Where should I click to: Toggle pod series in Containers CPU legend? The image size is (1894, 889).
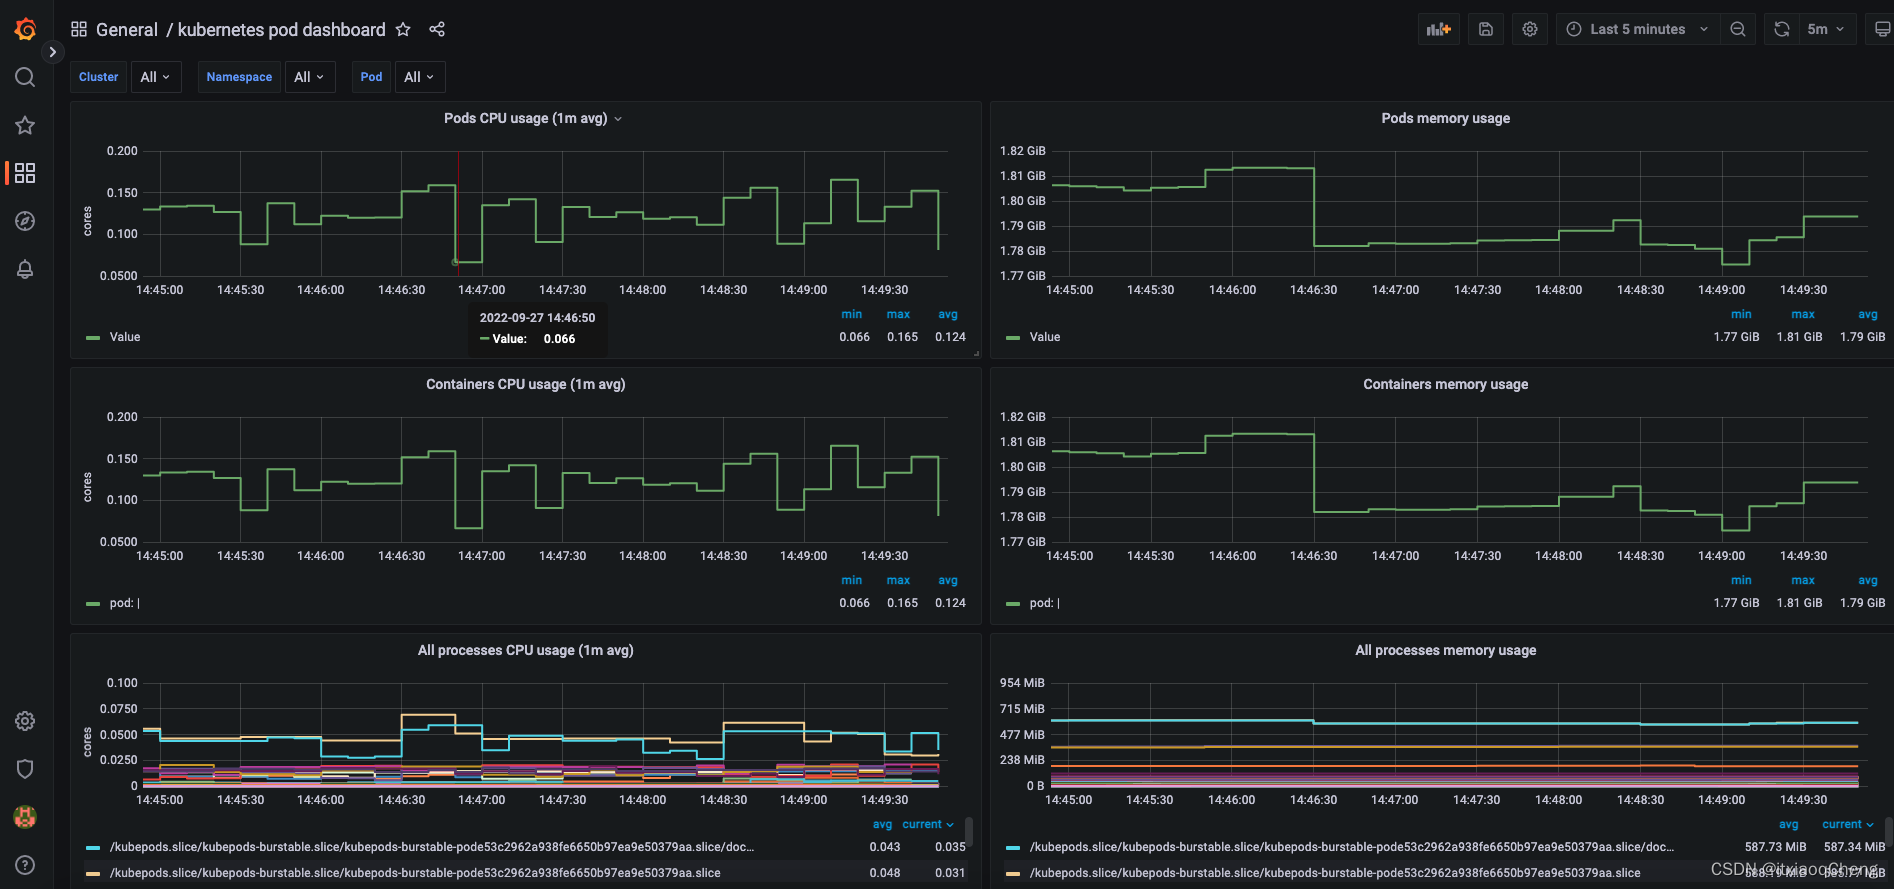[x=124, y=603]
